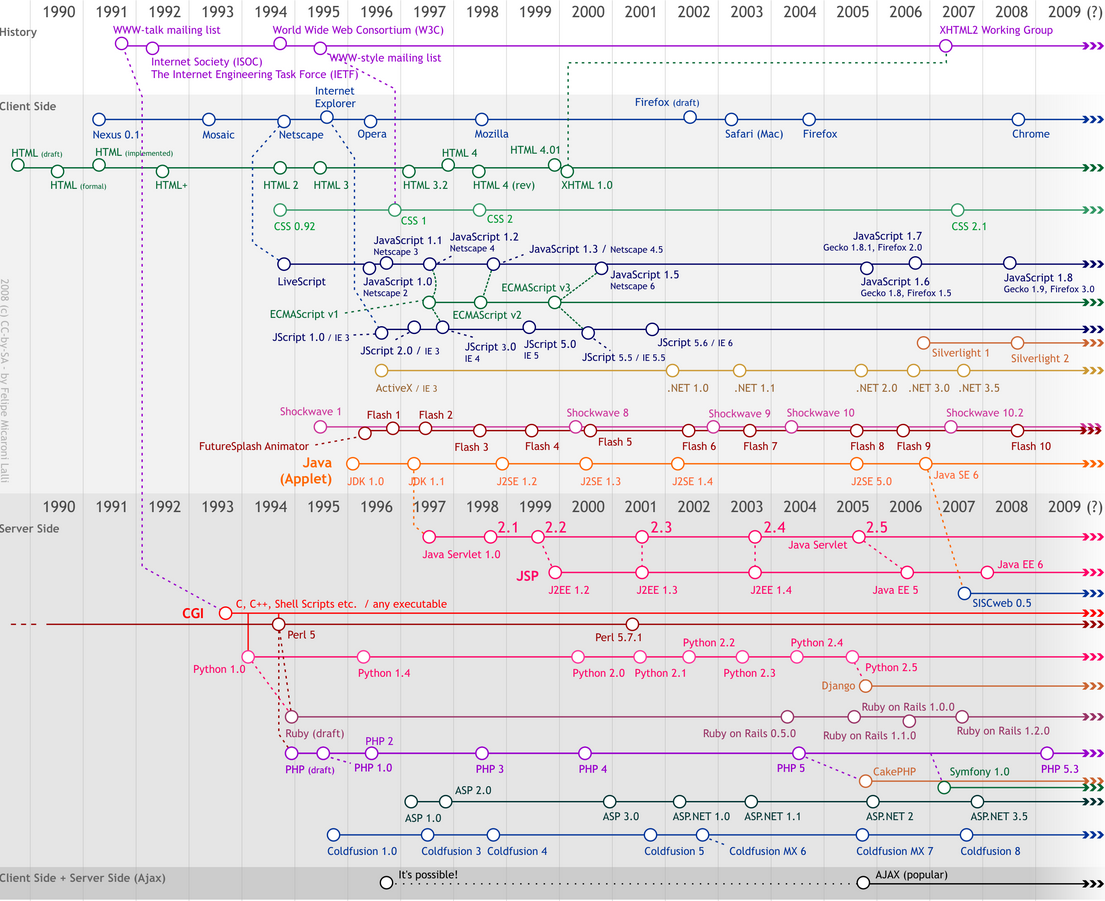This screenshot has height=901, width=1105.
Task: Click the "JScript 5.6 / IE 6" label
Action: pyautogui.click(x=695, y=343)
